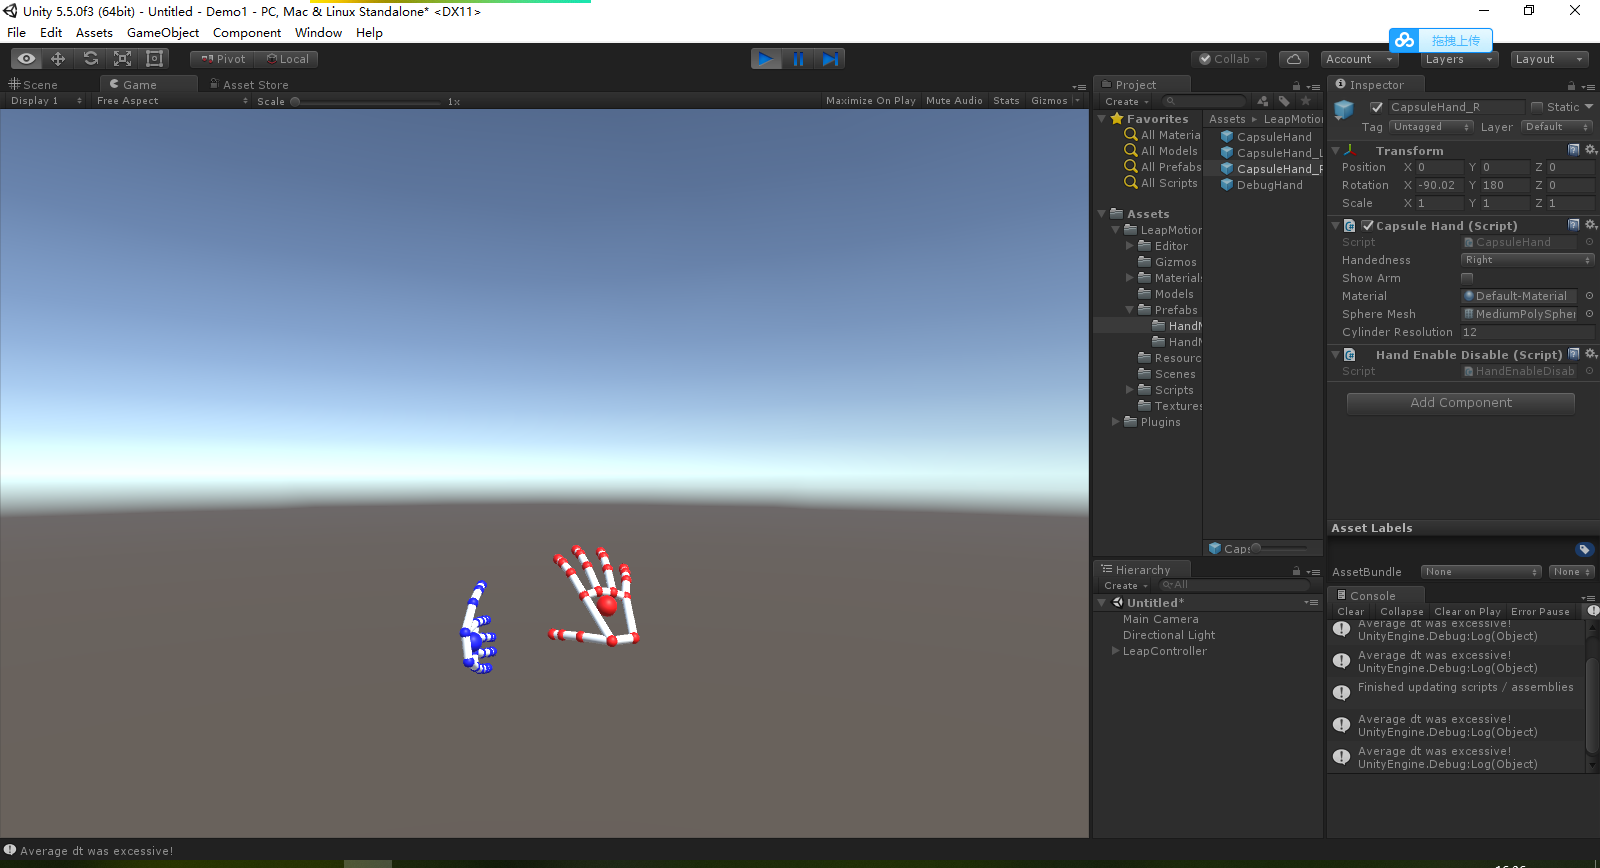Toggle console Collapse option
Screen dimensions: 1600x868
click(1401, 611)
